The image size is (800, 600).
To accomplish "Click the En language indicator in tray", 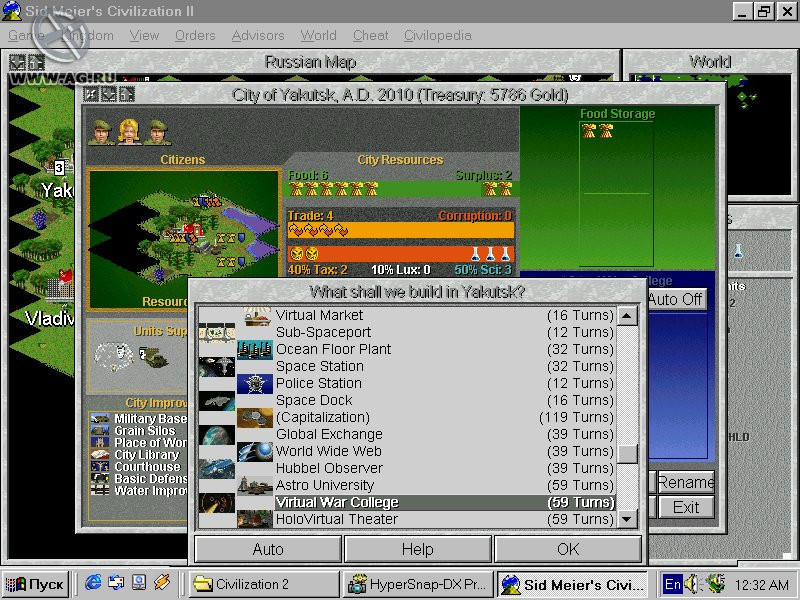I will (x=672, y=584).
